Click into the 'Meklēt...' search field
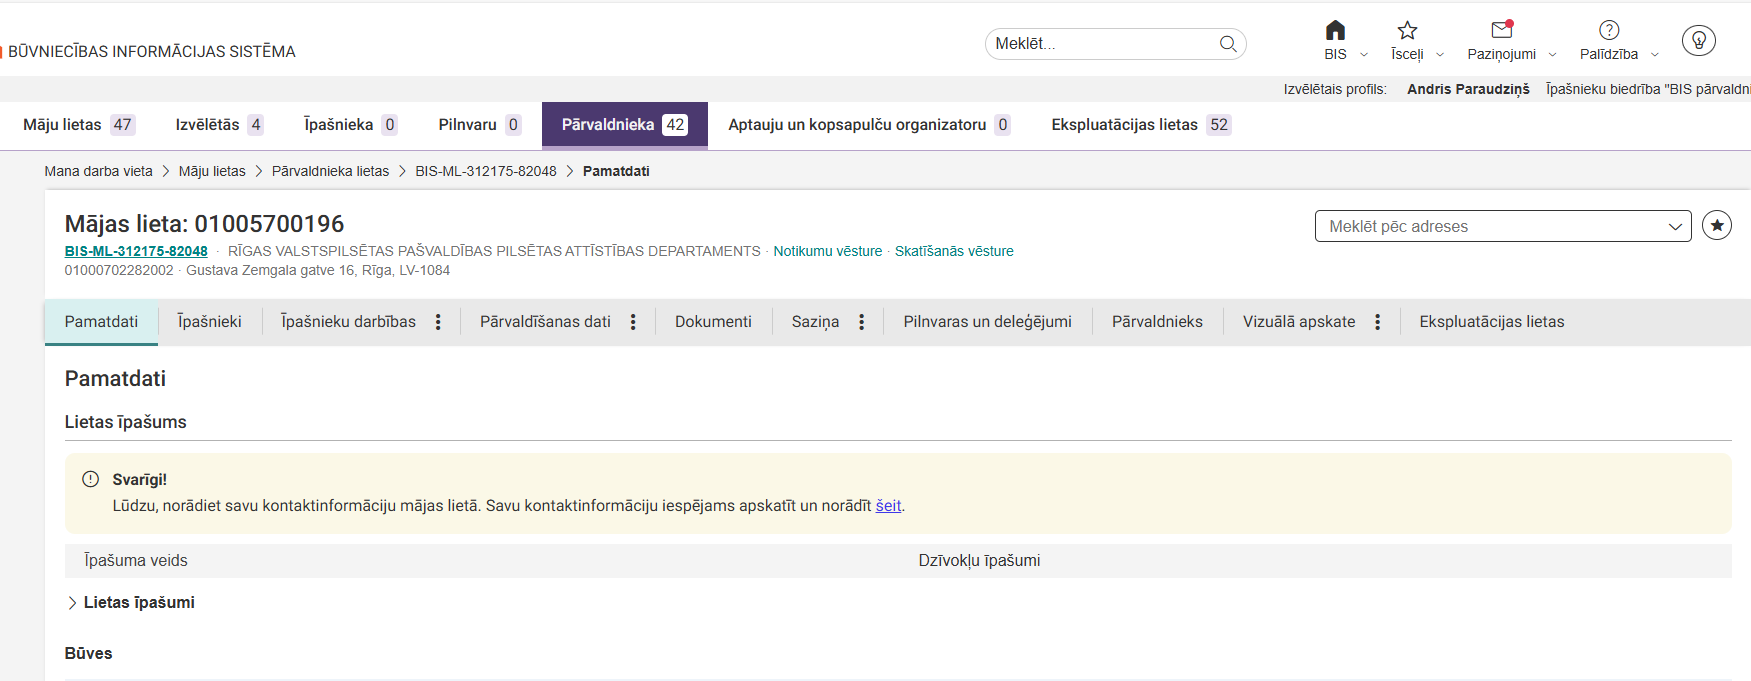 [x=1100, y=44]
